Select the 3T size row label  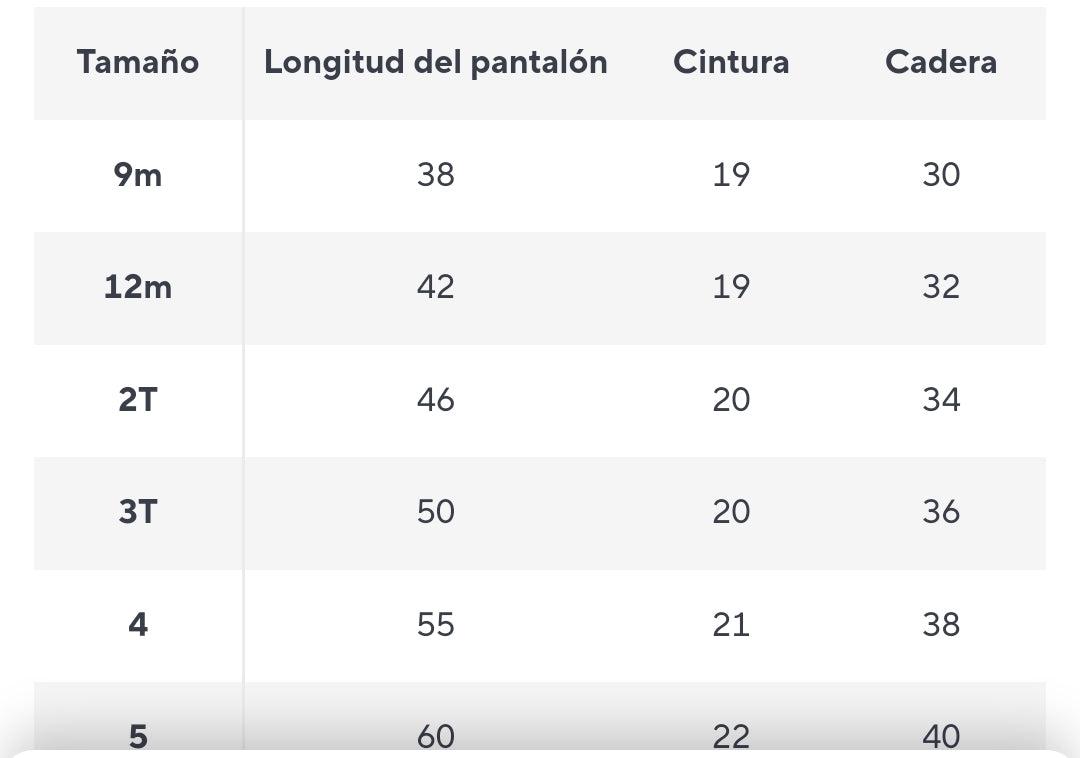click(138, 512)
